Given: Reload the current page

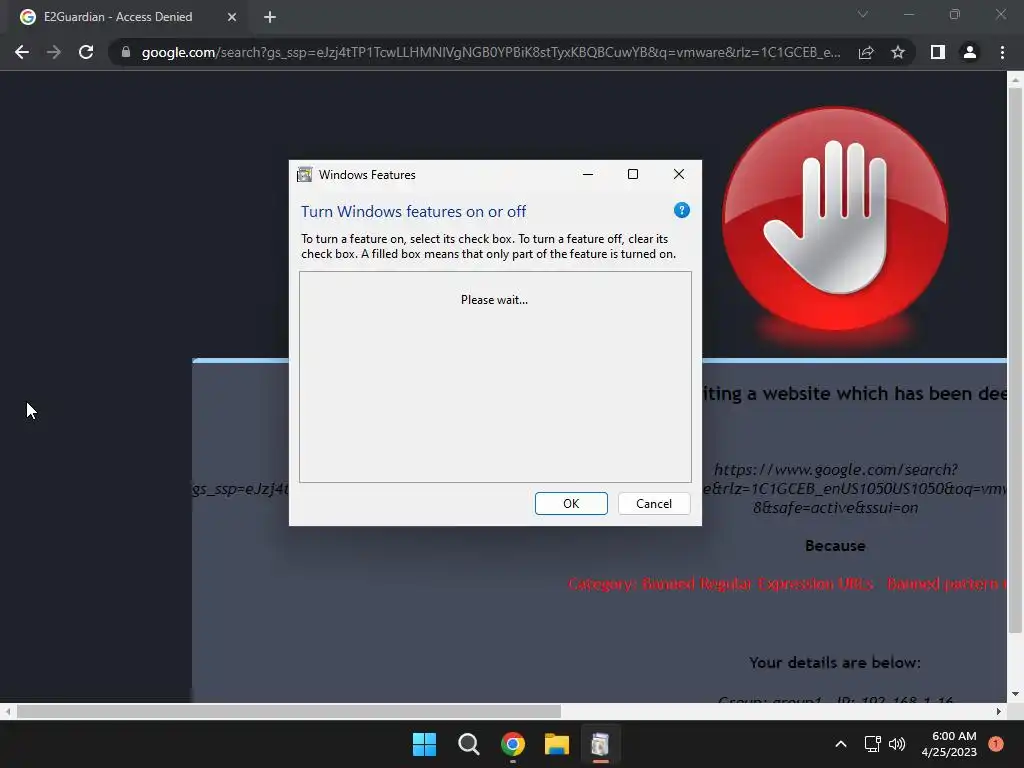Looking at the screenshot, I should click(x=86, y=52).
